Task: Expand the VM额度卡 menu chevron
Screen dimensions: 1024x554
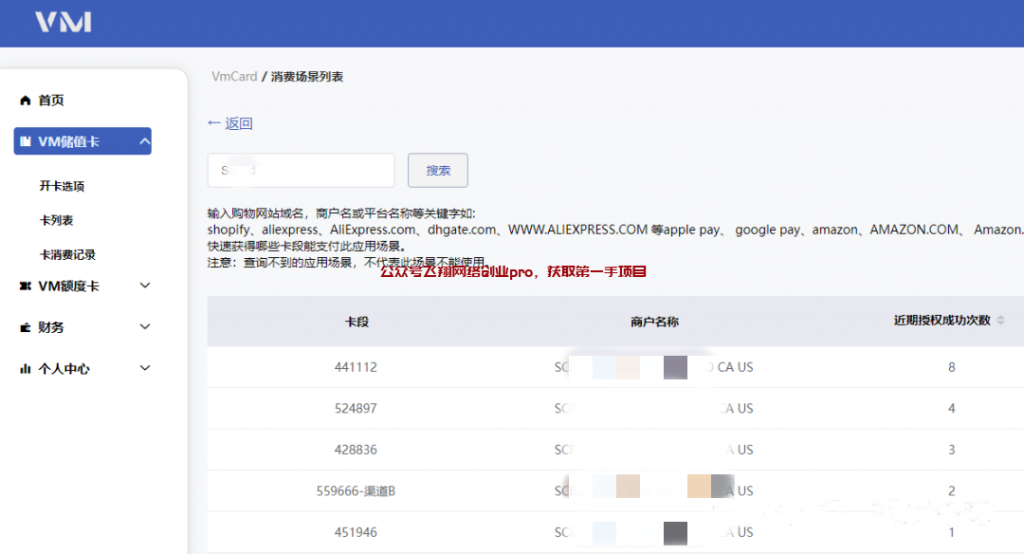Action: click(x=145, y=285)
